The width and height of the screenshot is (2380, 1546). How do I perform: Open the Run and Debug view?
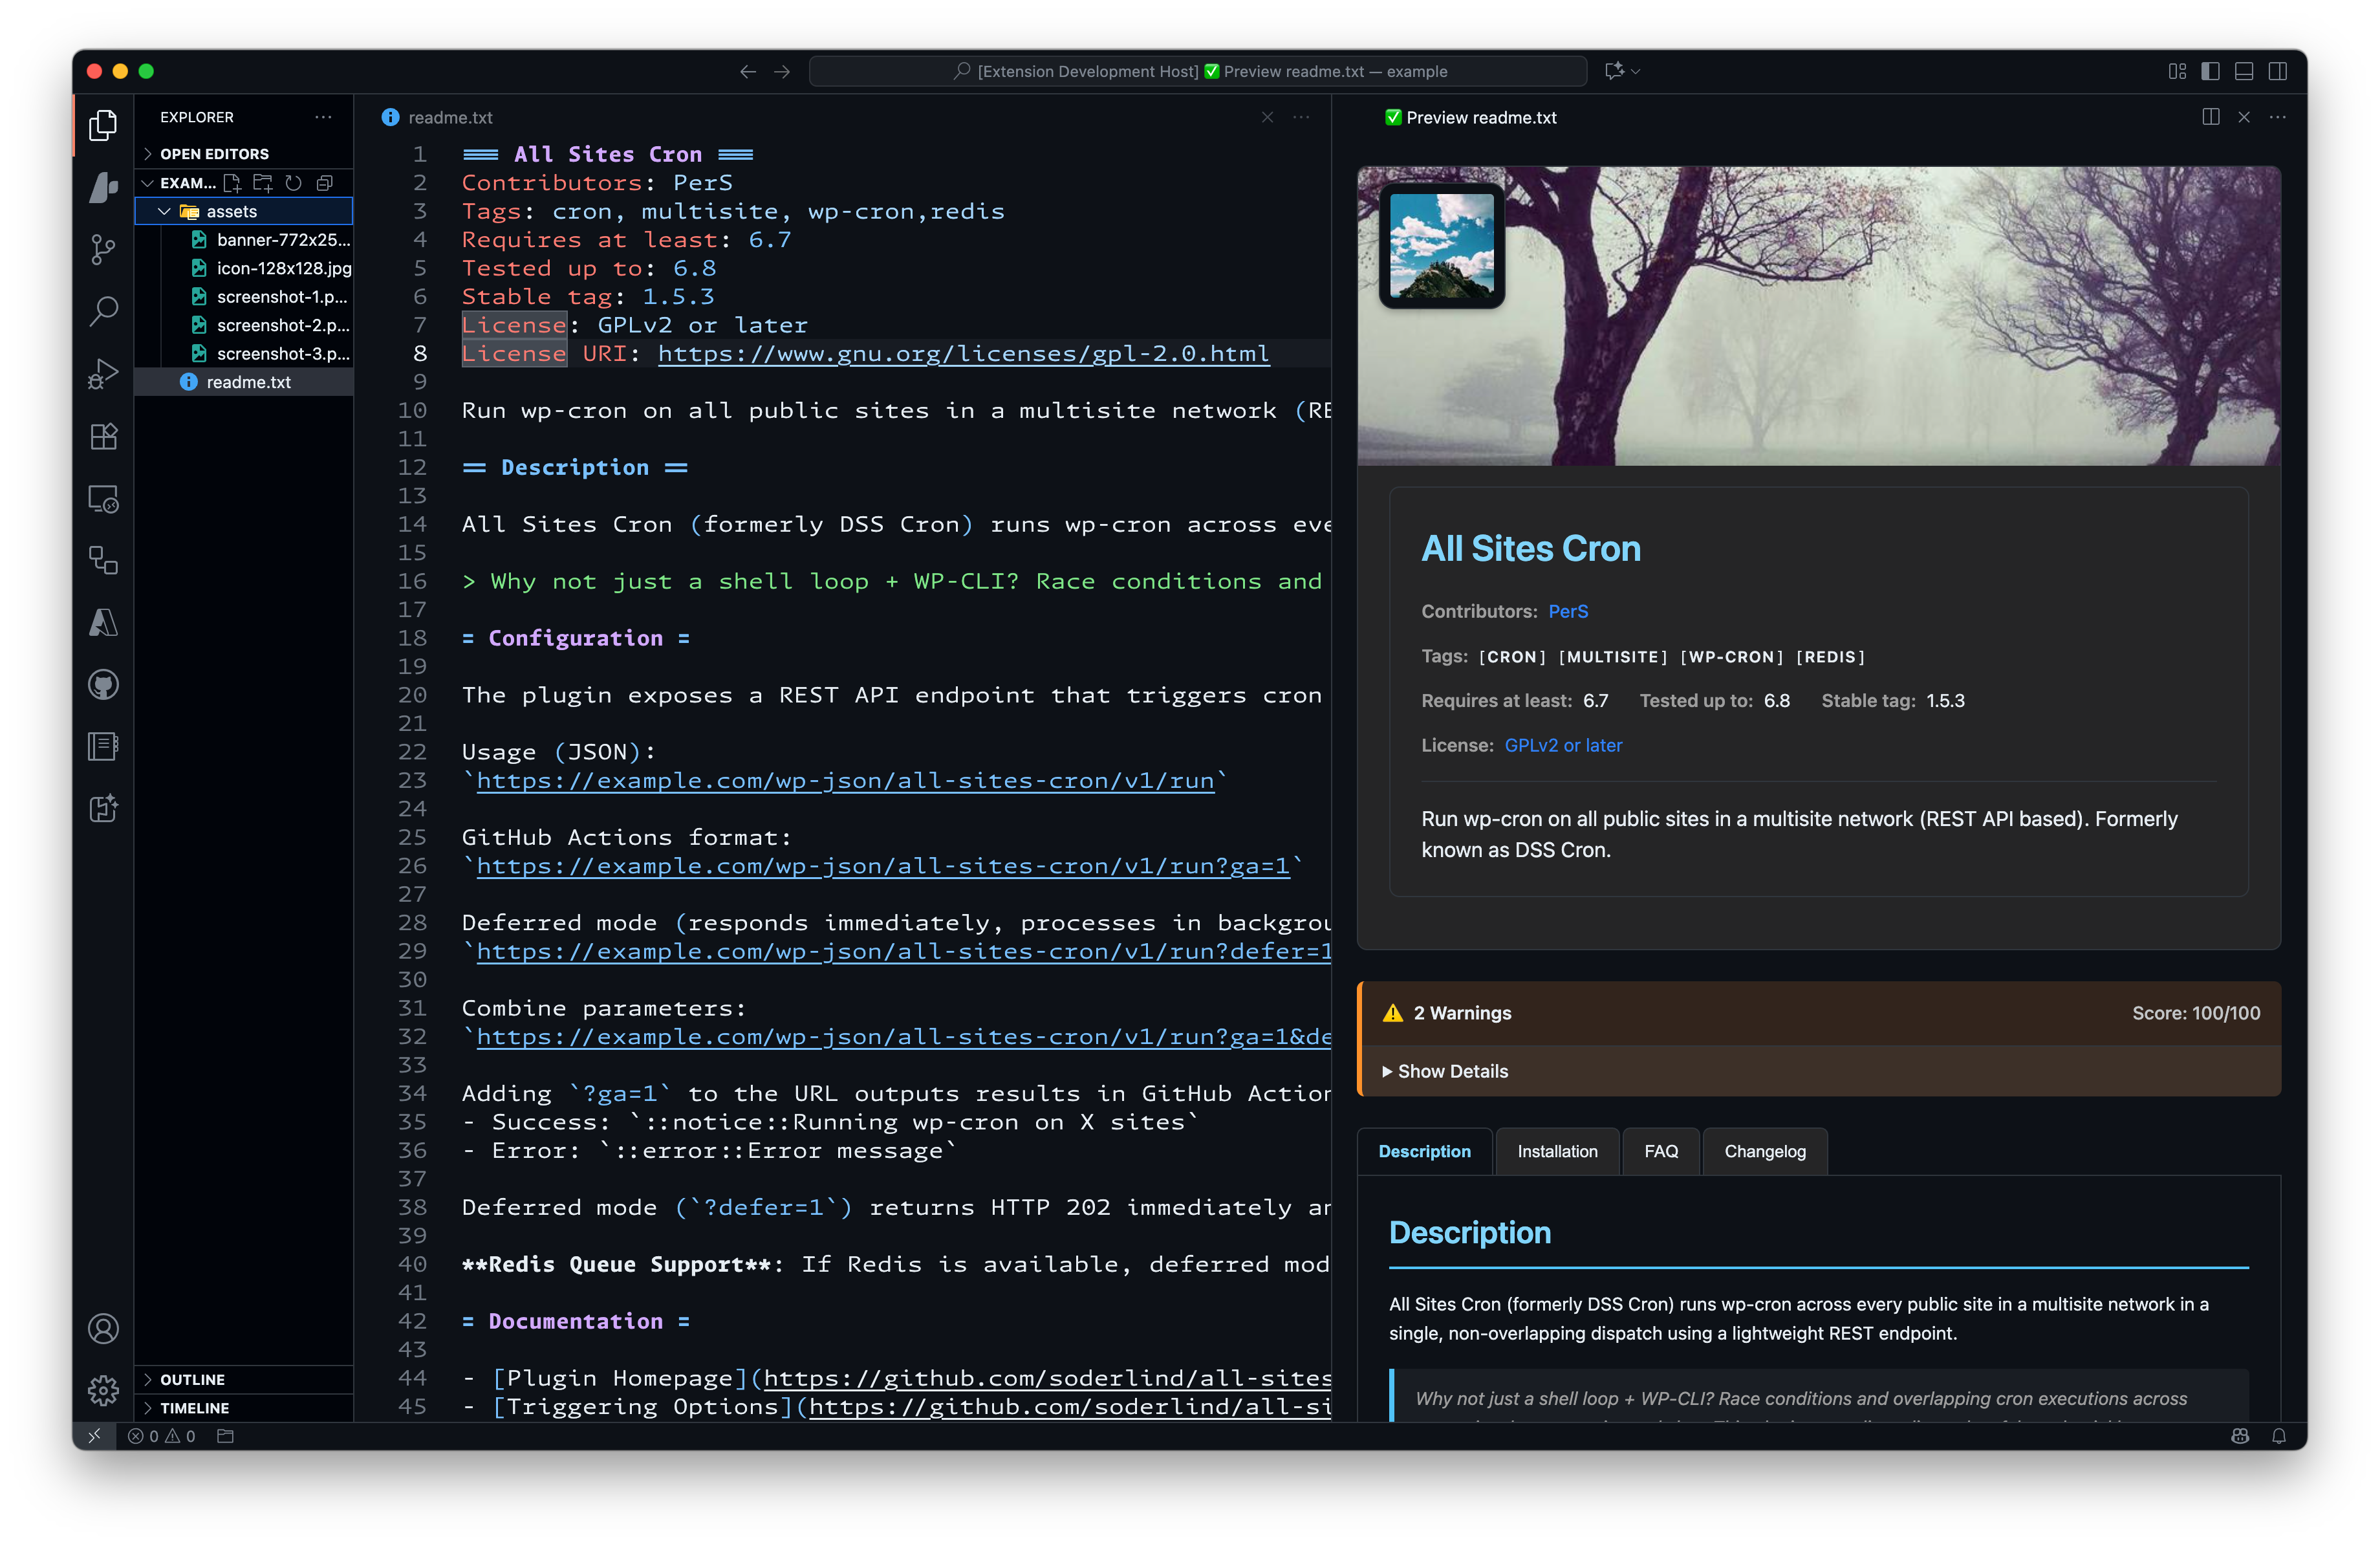tap(103, 374)
